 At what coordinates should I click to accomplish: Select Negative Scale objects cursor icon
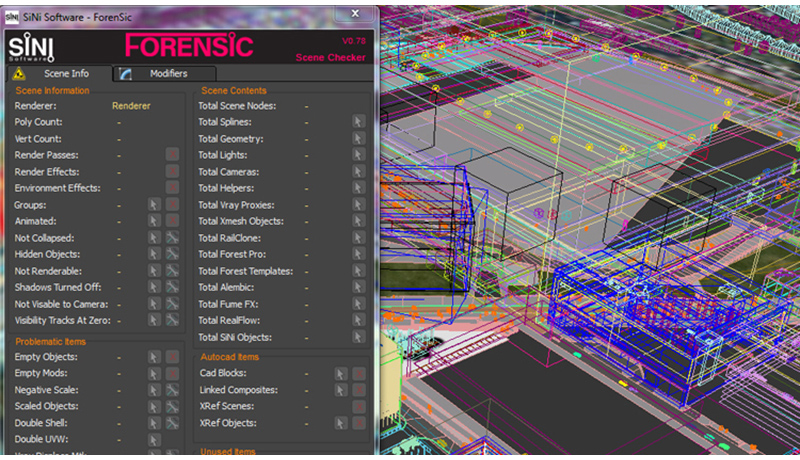(x=154, y=390)
